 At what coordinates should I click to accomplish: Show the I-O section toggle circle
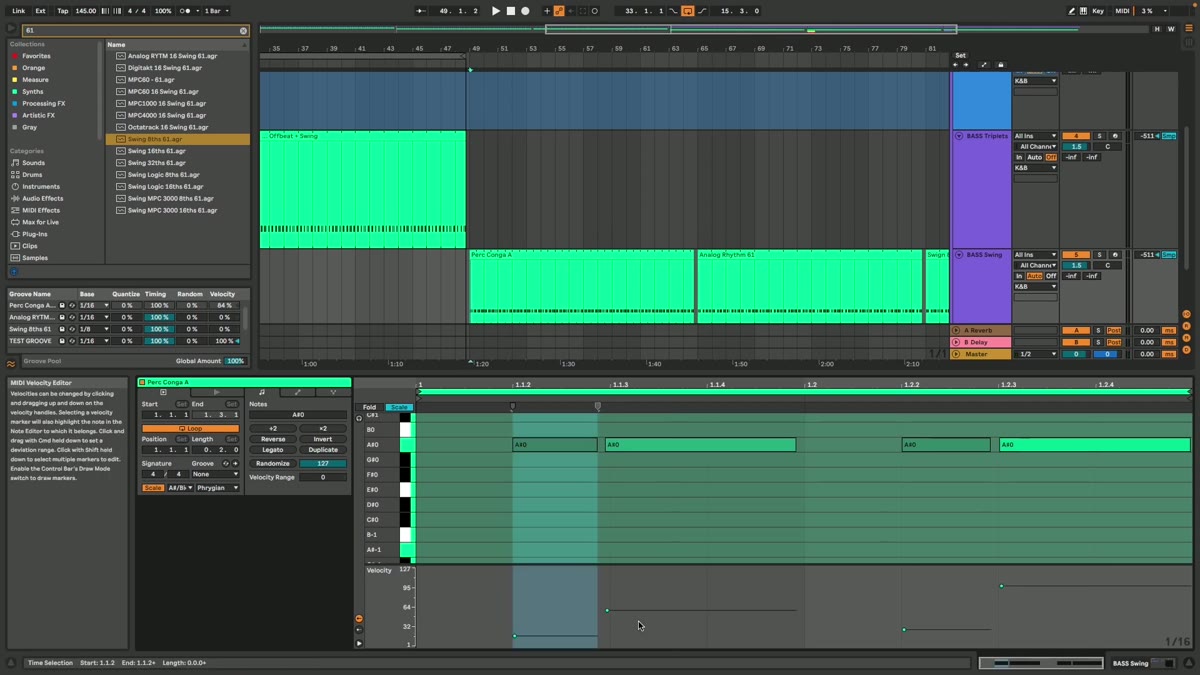(1186, 314)
